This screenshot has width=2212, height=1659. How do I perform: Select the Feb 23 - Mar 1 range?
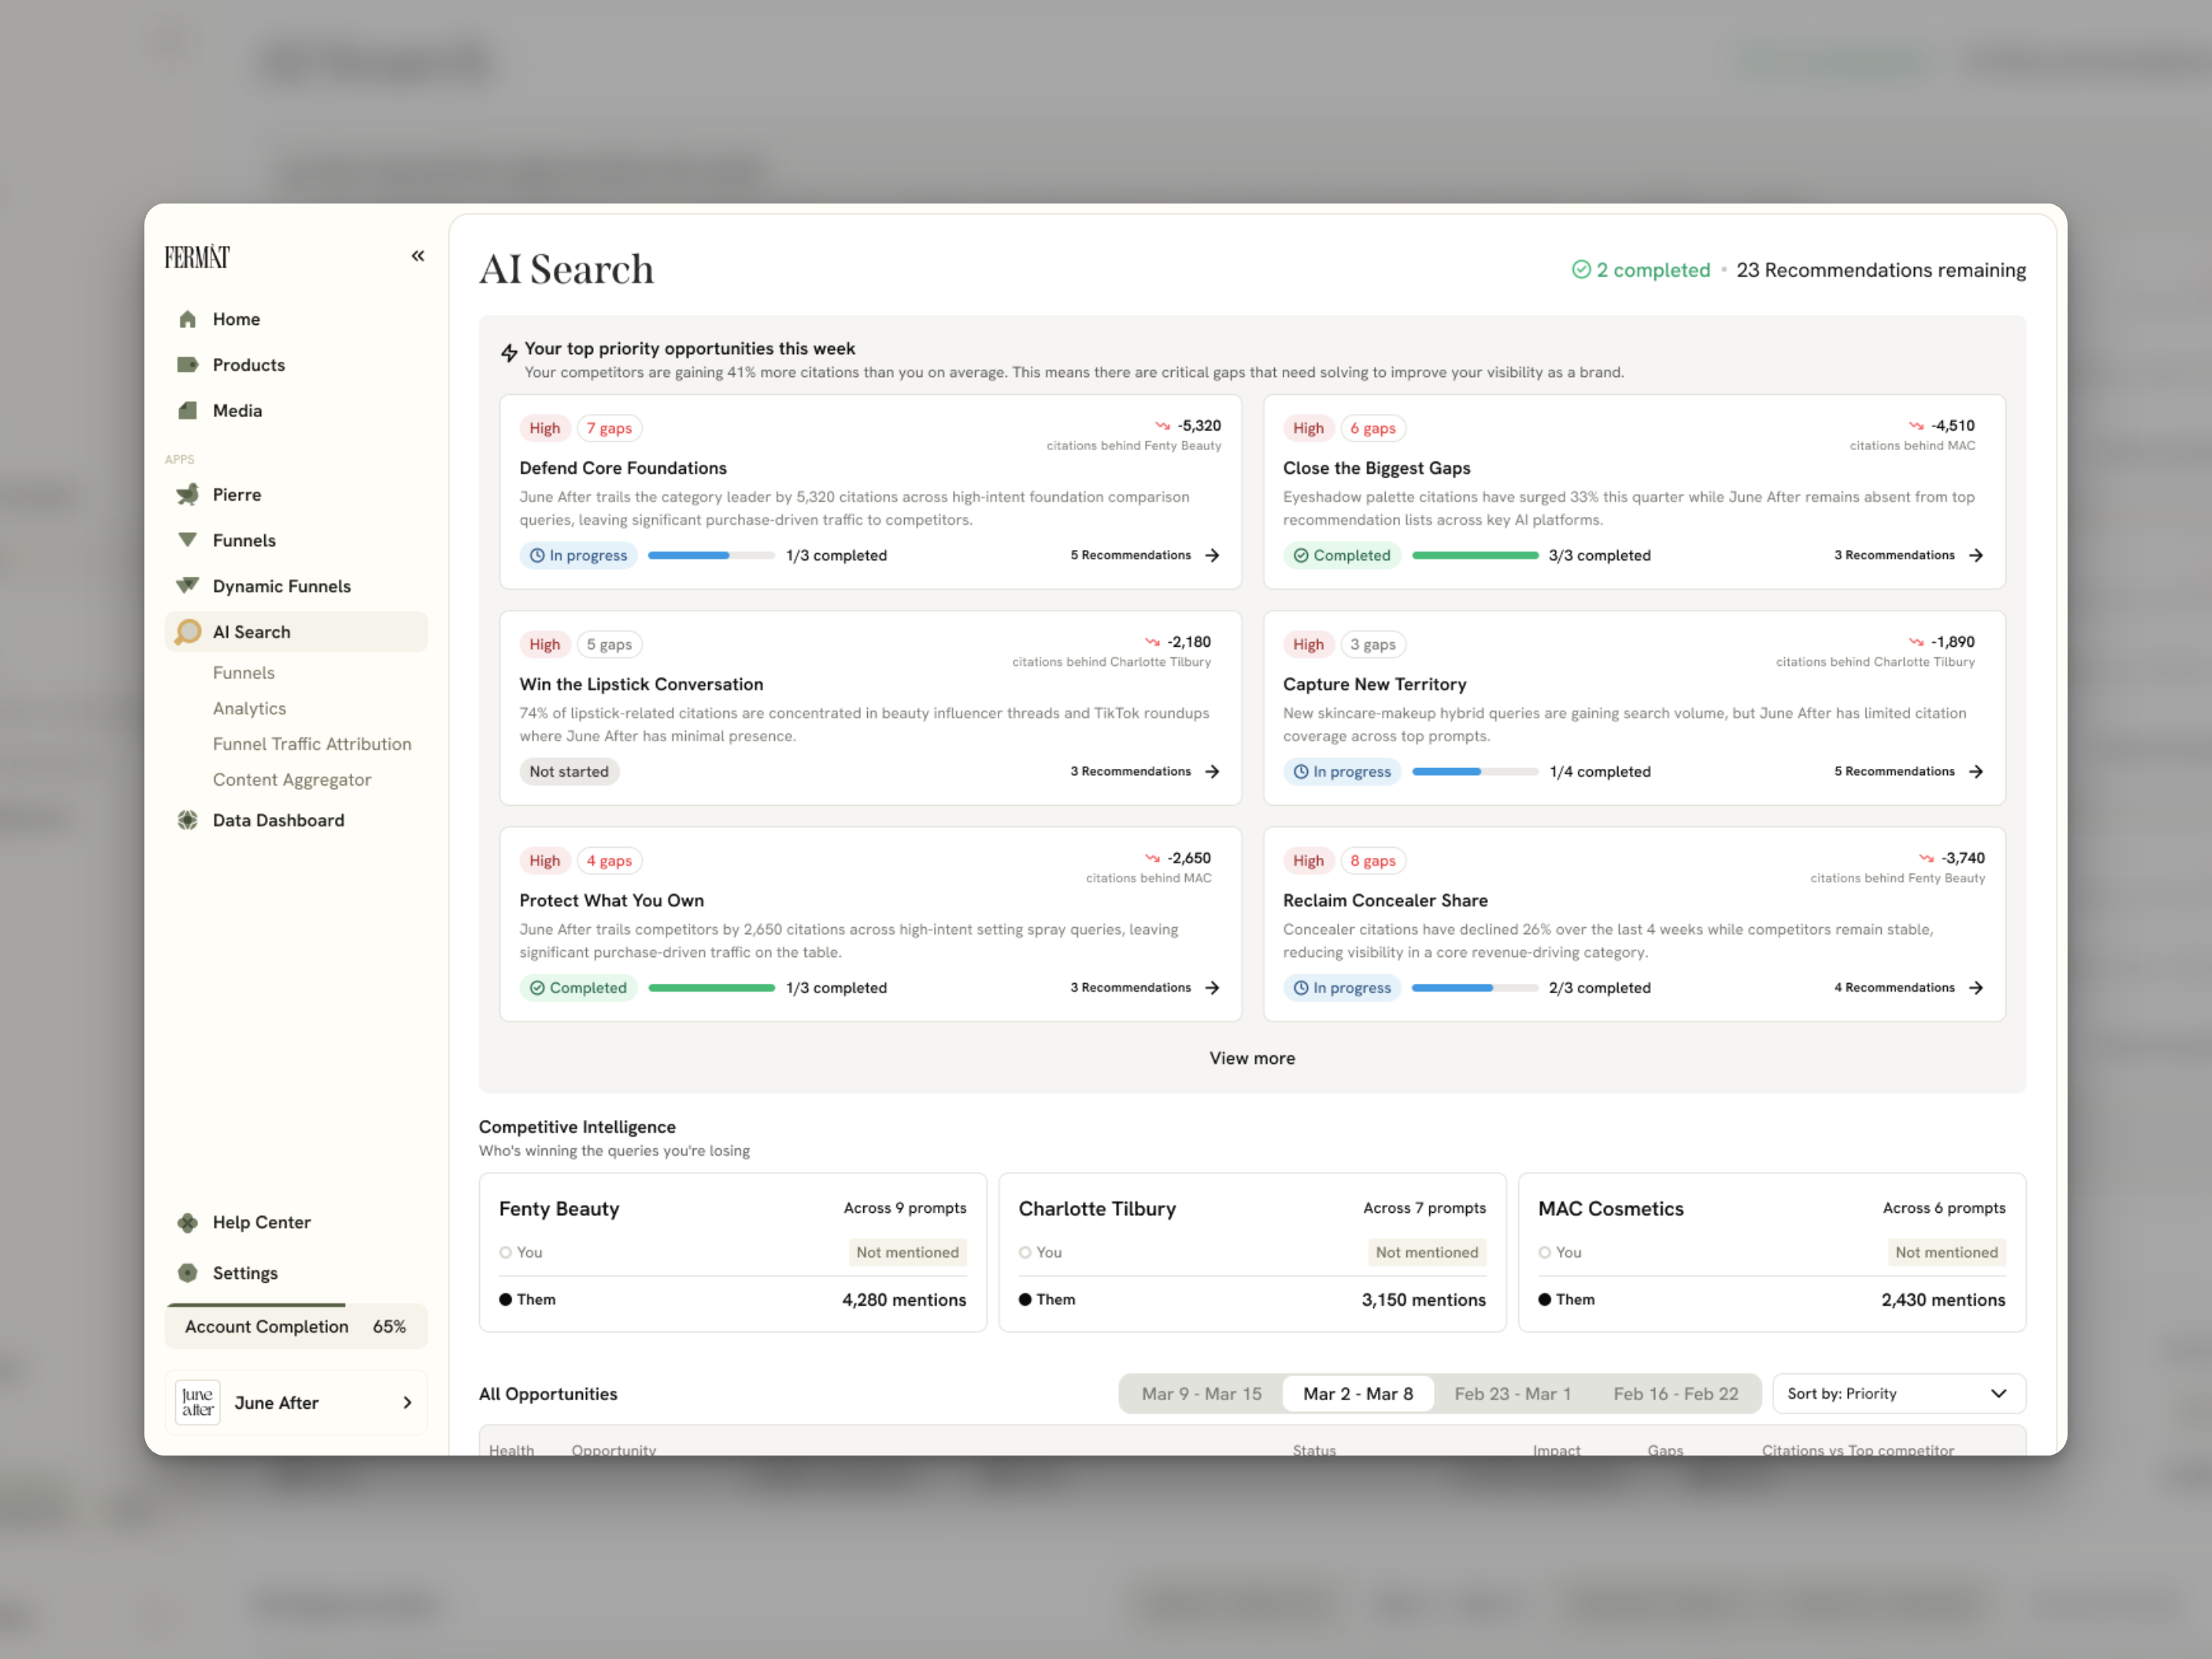pyautogui.click(x=1512, y=1394)
